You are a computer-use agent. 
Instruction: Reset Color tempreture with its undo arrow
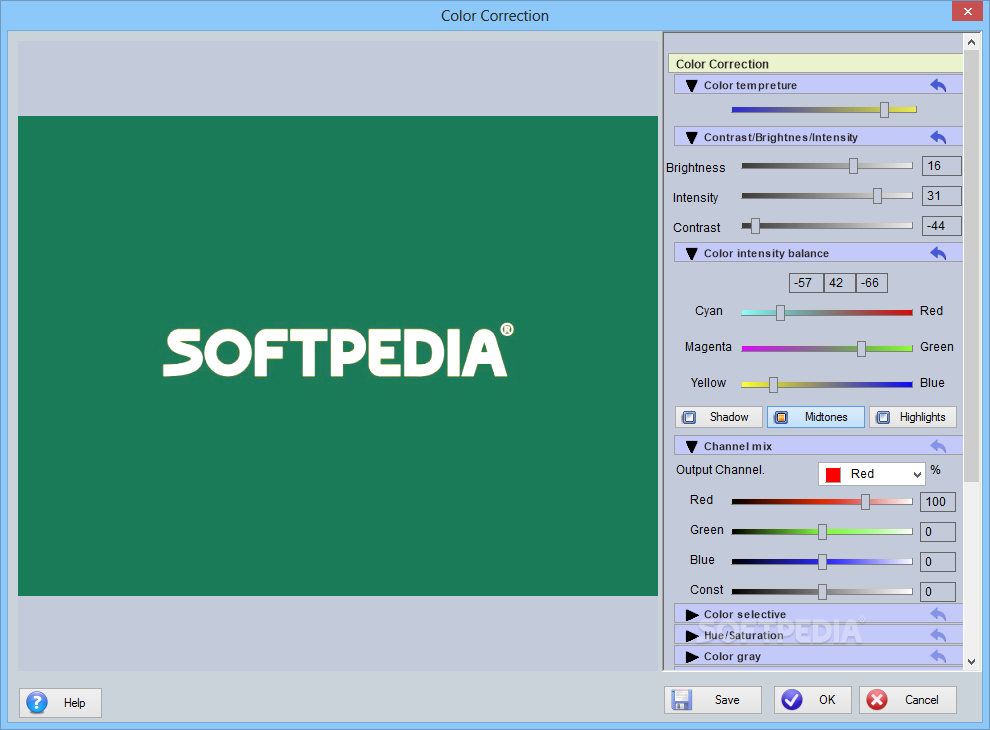coord(938,85)
